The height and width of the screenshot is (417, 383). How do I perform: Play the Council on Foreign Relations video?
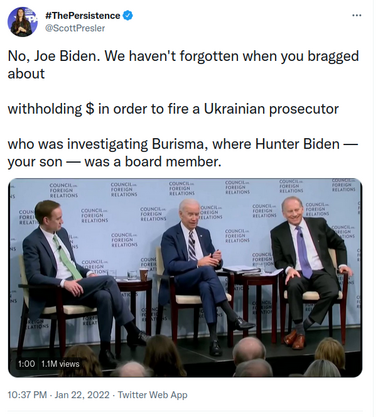(185, 278)
